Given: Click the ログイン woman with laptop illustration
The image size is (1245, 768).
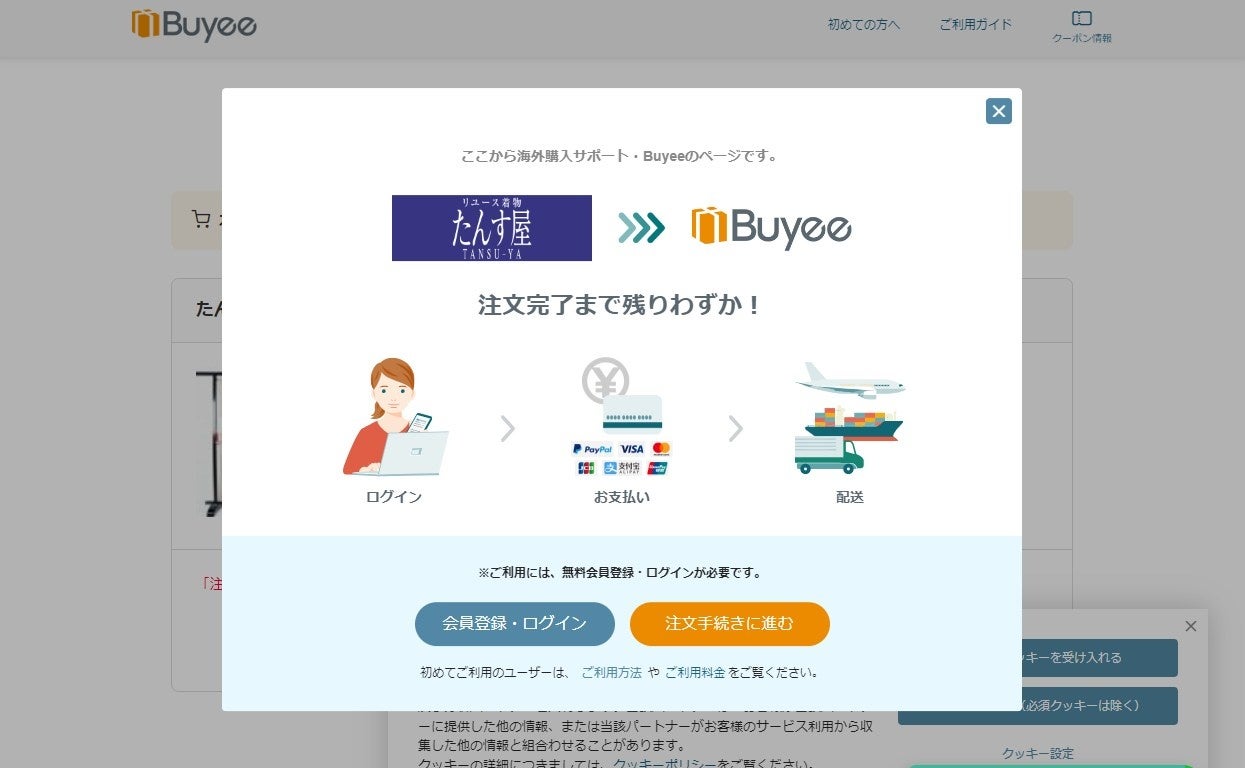Looking at the screenshot, I should tap(394, 417).
